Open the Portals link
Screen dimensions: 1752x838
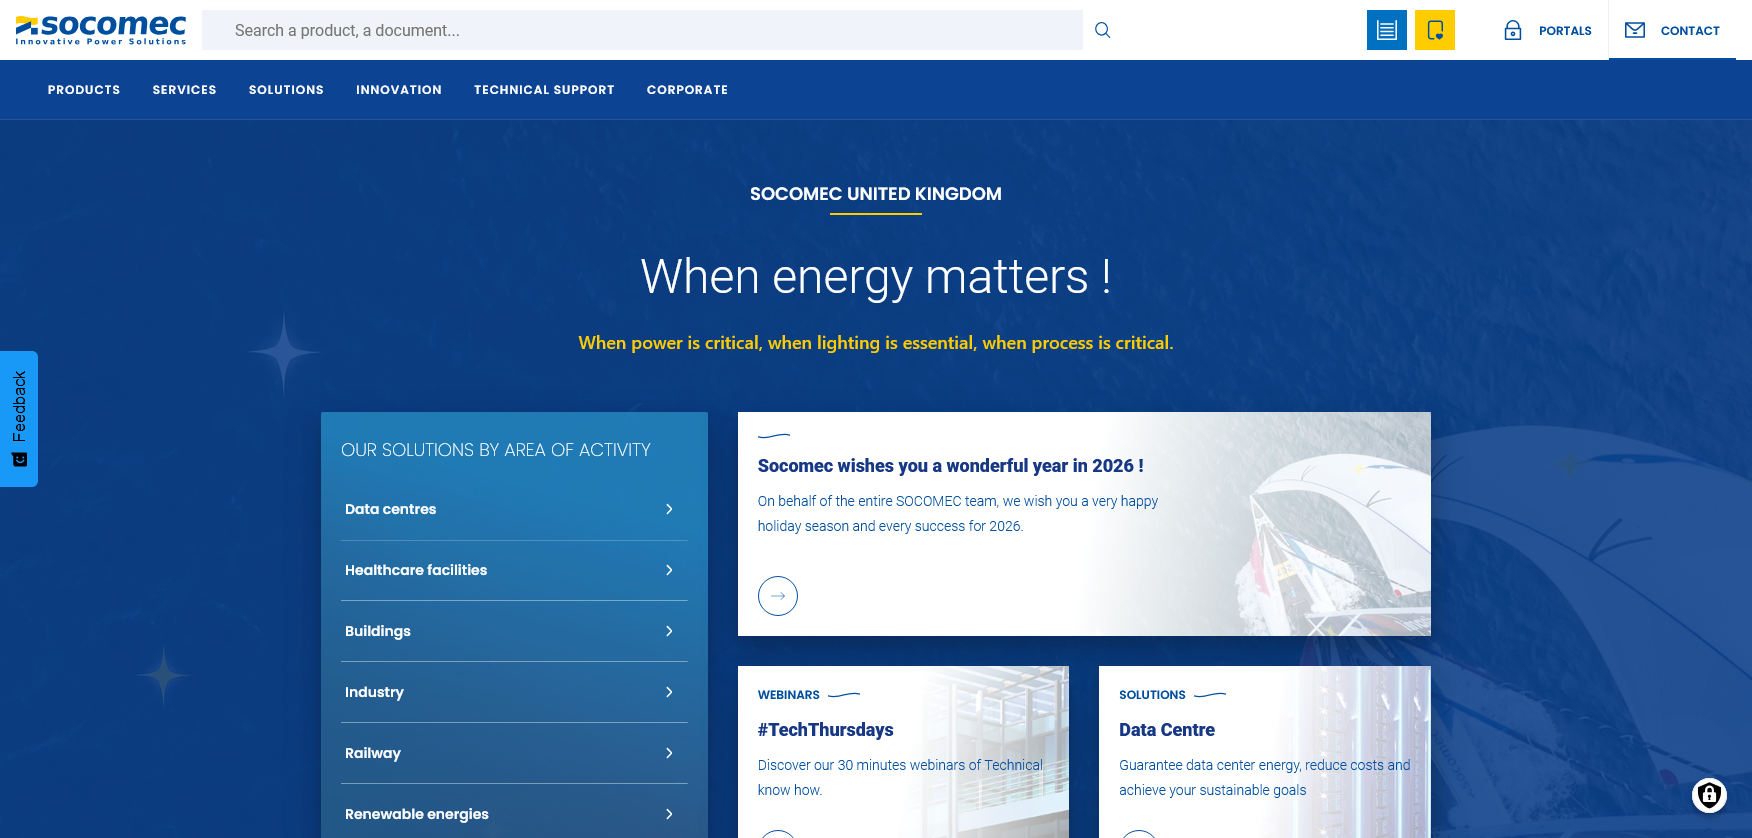coord(1565,31)
